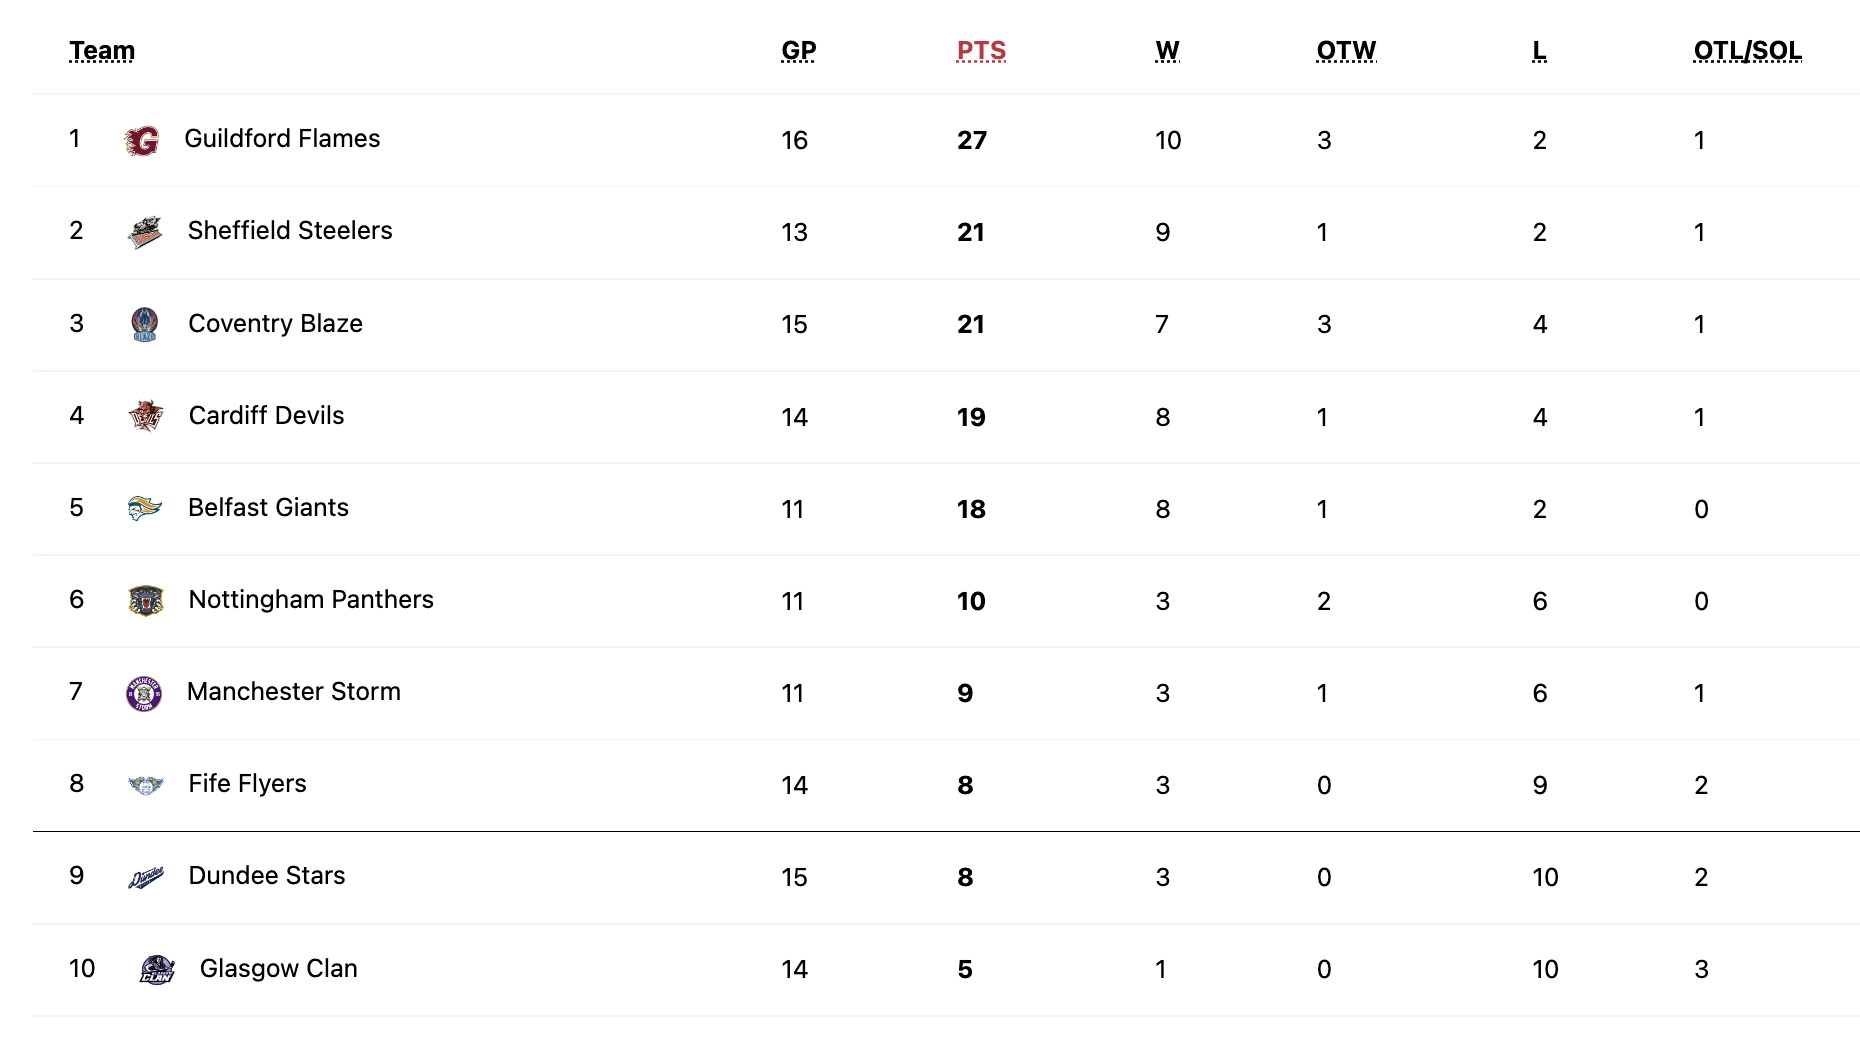Click the Guildford Flames team logo
1860x1052 pixels.
pos(143,141)
